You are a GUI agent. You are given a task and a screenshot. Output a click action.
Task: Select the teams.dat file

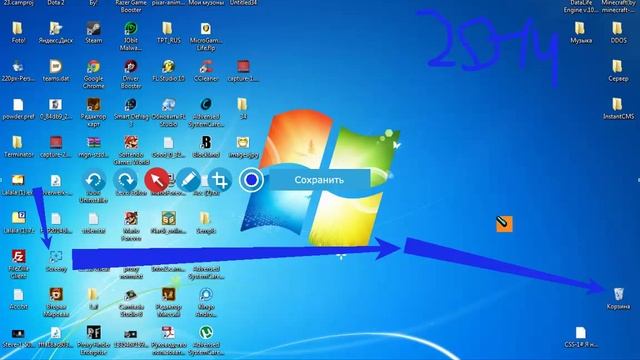[56, 71]
